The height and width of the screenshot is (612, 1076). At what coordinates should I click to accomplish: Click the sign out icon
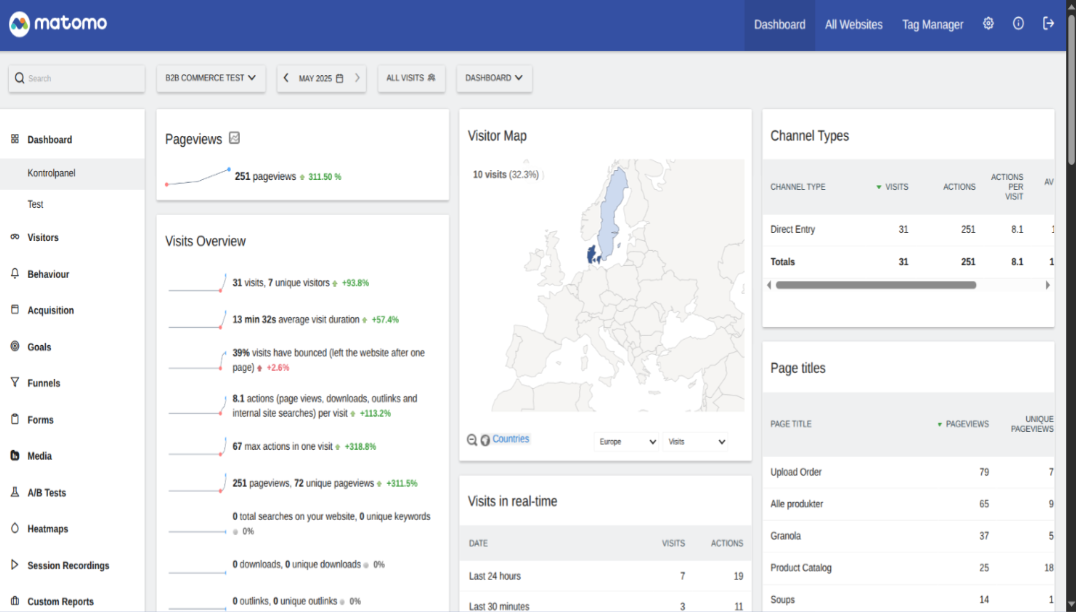coord(1048,24)
